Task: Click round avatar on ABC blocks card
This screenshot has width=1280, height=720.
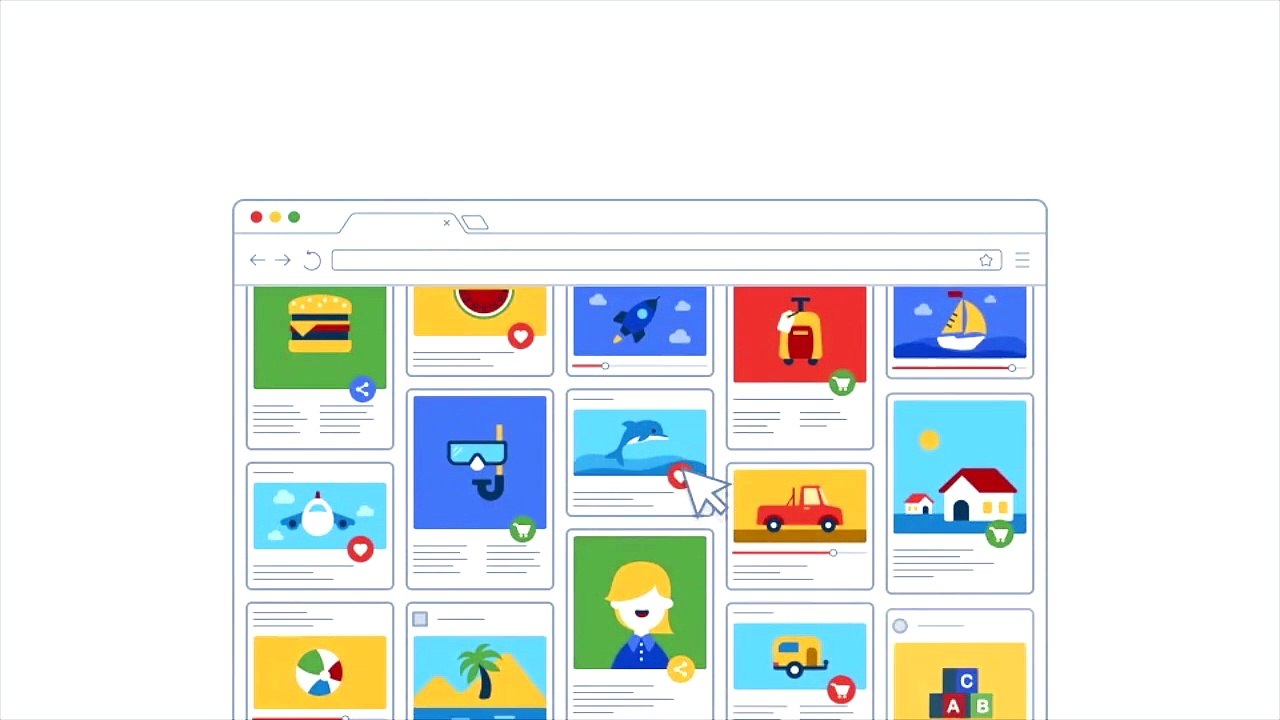Action: (900, 626)
